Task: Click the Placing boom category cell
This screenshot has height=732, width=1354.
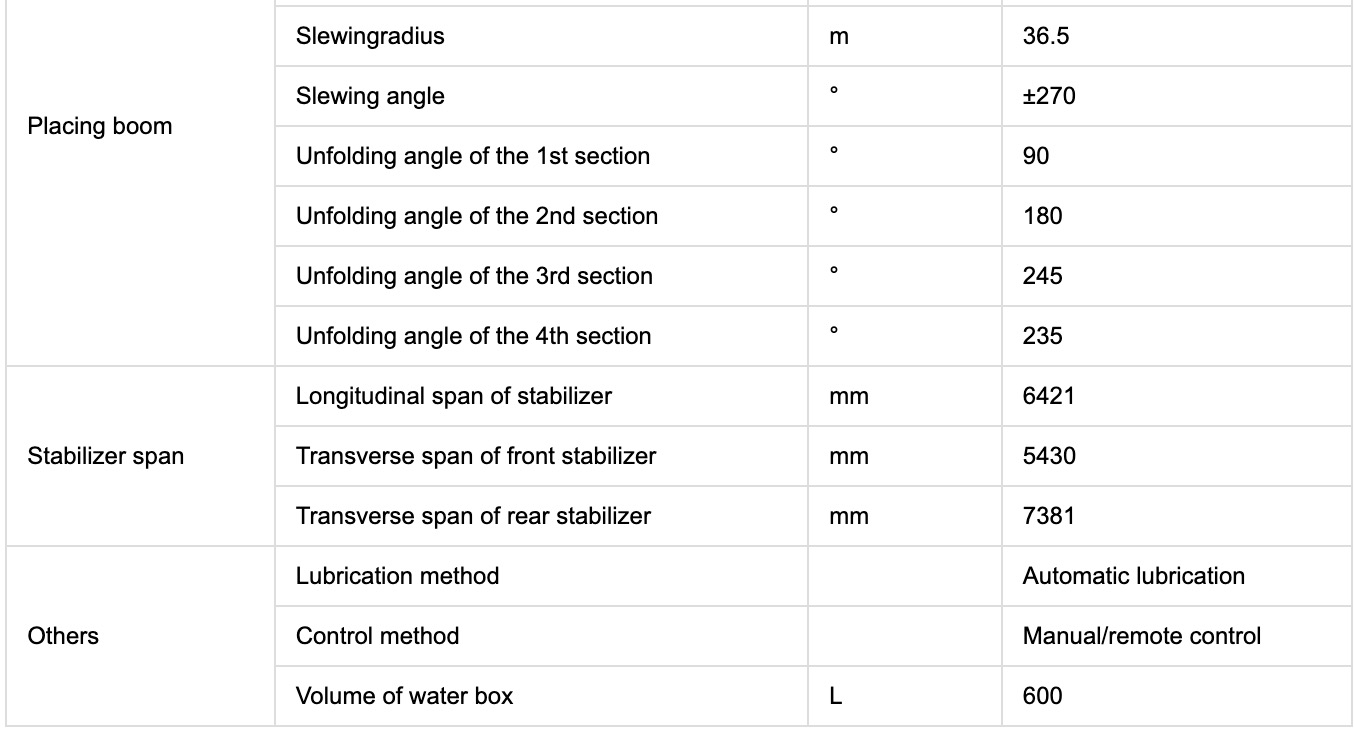Action: [100, 127]
